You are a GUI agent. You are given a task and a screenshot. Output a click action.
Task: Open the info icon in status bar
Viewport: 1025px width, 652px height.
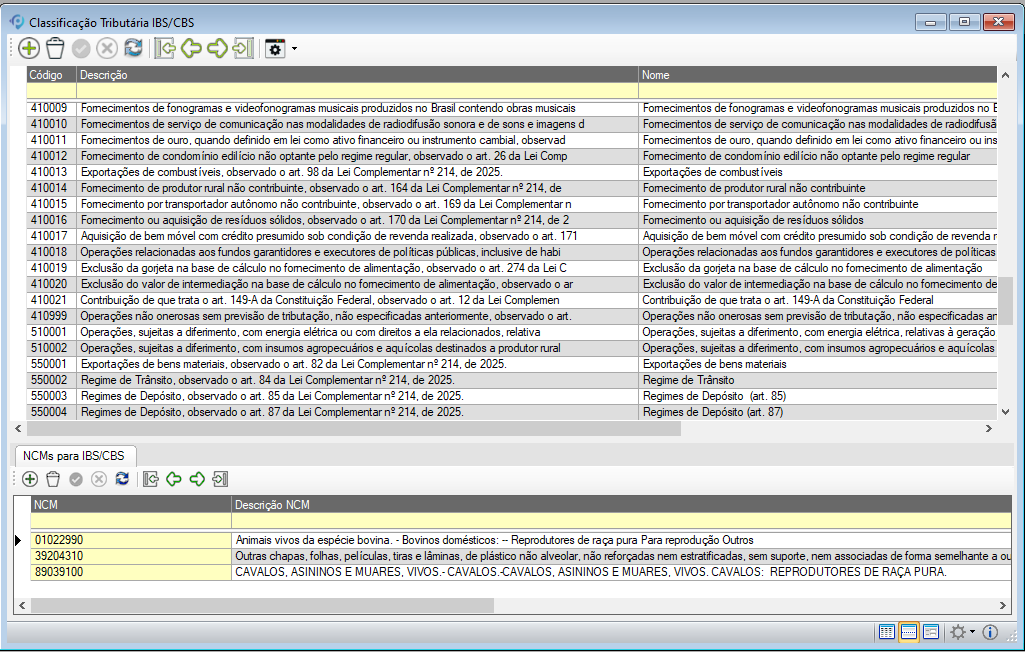[990, 632]
